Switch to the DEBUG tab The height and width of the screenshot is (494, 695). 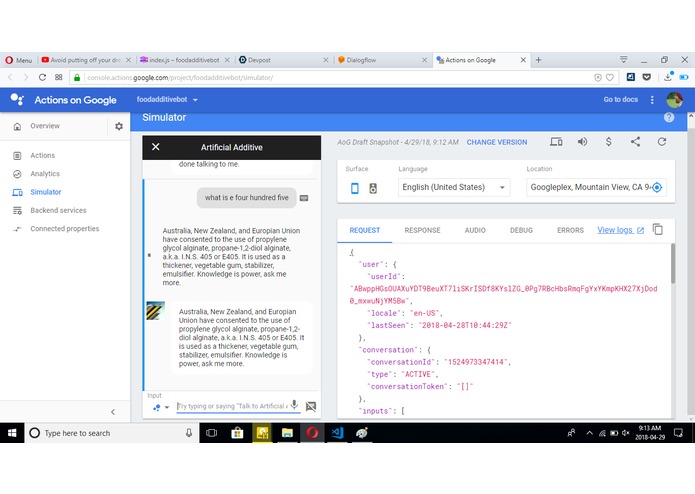pyautogui.click(x=521, y=230)
